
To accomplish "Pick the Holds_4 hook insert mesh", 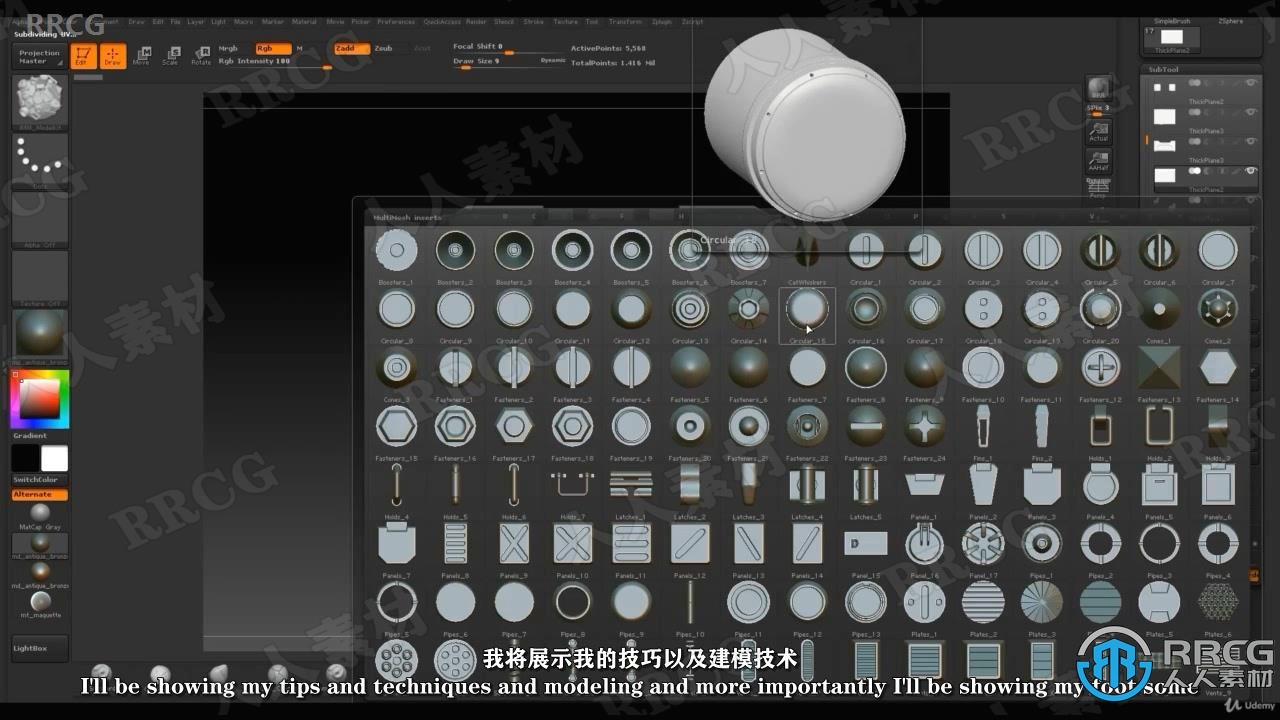I will tap(396, 486).
